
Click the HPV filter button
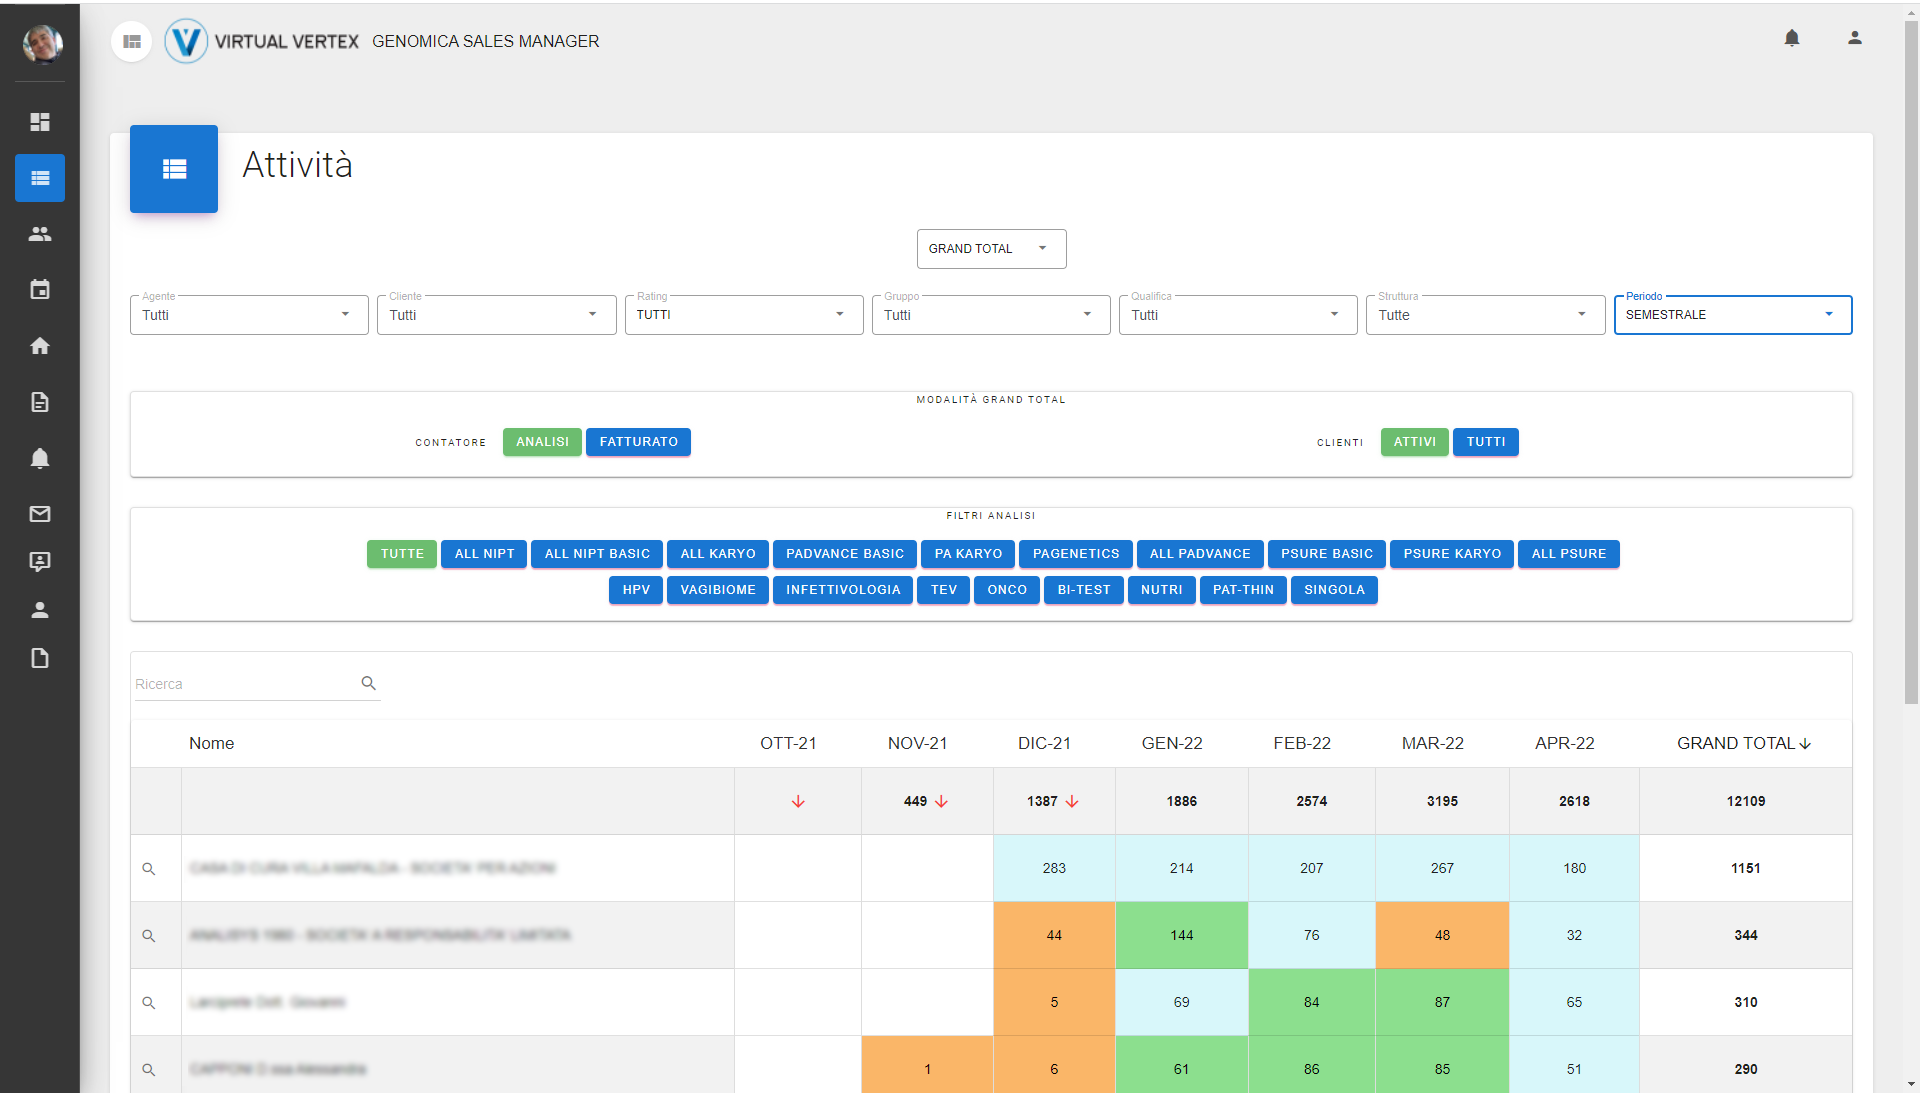click(636, 590)
